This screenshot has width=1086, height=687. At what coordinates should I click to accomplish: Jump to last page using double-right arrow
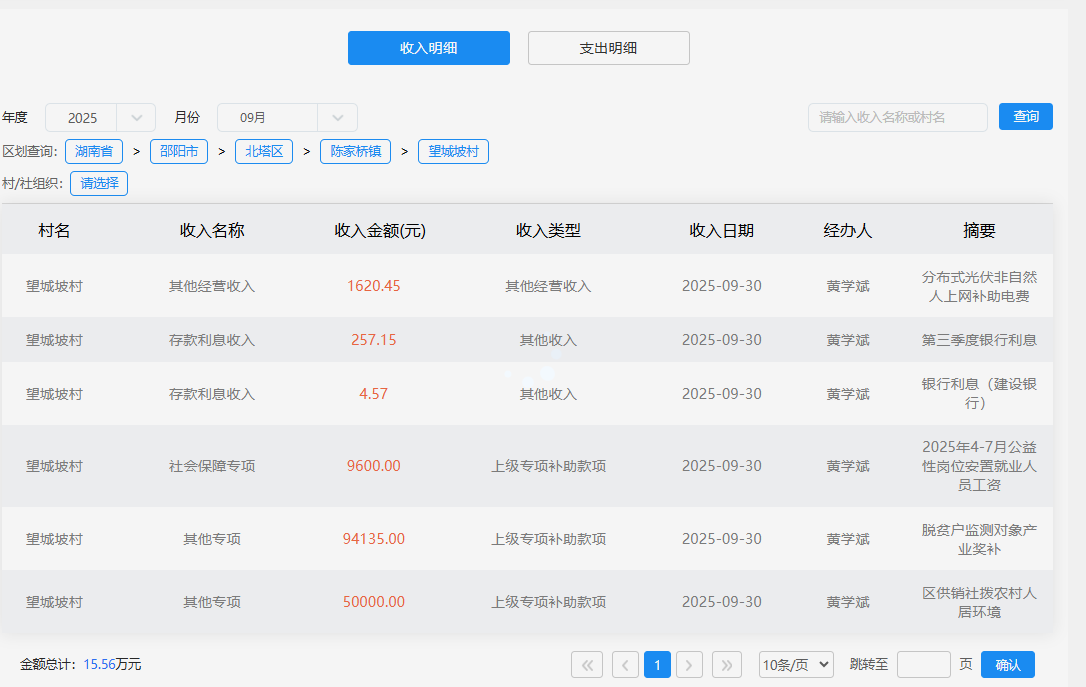coord(726,665)
